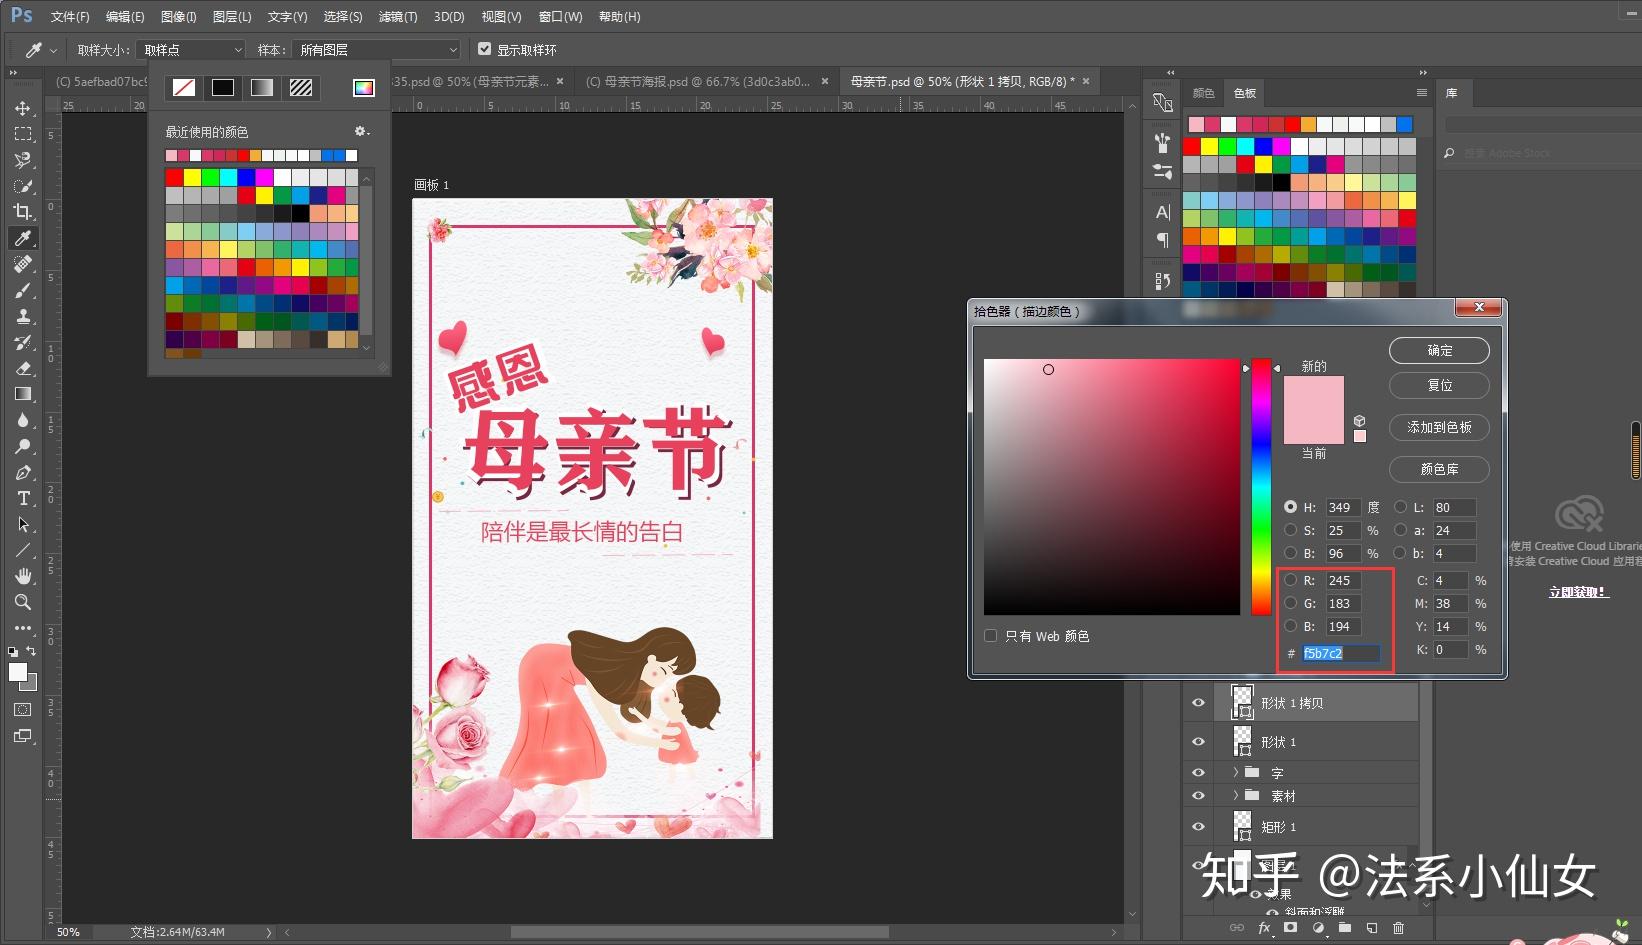Open the swatches panel flyout menu

(x=1421, y=93)
